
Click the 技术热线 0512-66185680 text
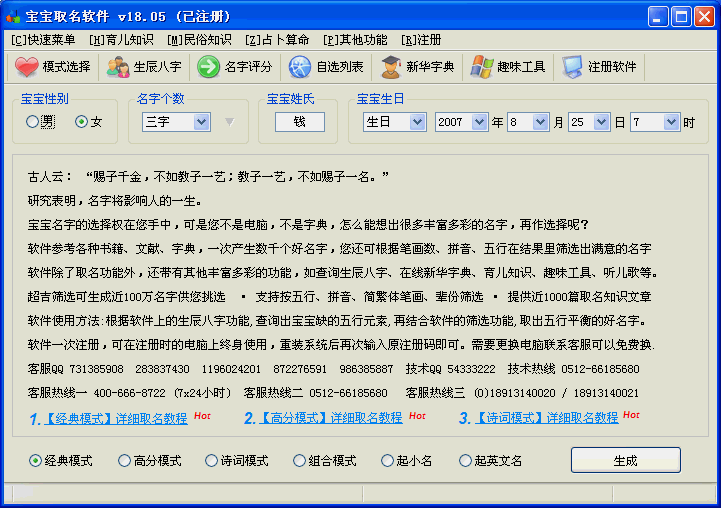click(573, 369)
